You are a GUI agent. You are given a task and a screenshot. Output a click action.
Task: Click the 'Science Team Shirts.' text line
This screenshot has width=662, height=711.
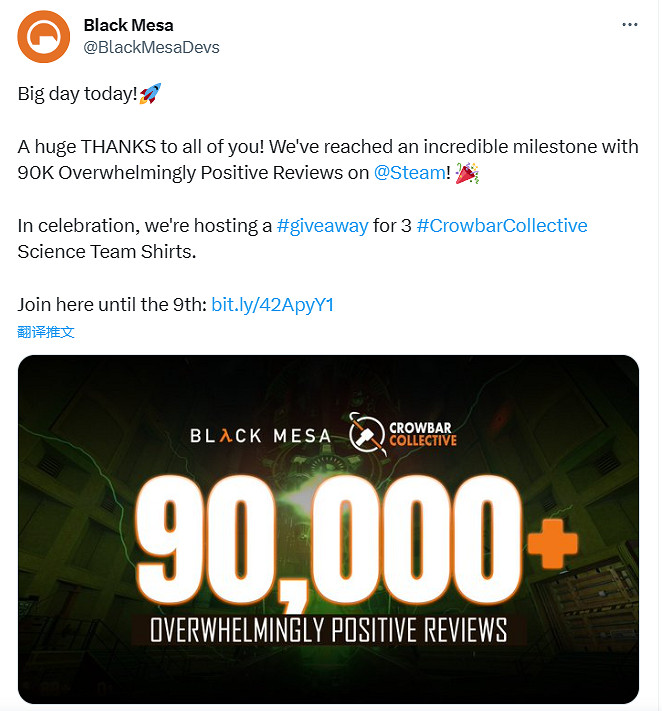(x=106, y=251)
